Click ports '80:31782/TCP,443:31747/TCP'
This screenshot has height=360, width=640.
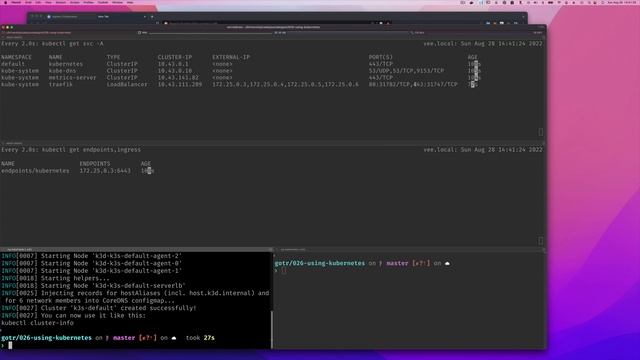413,84
